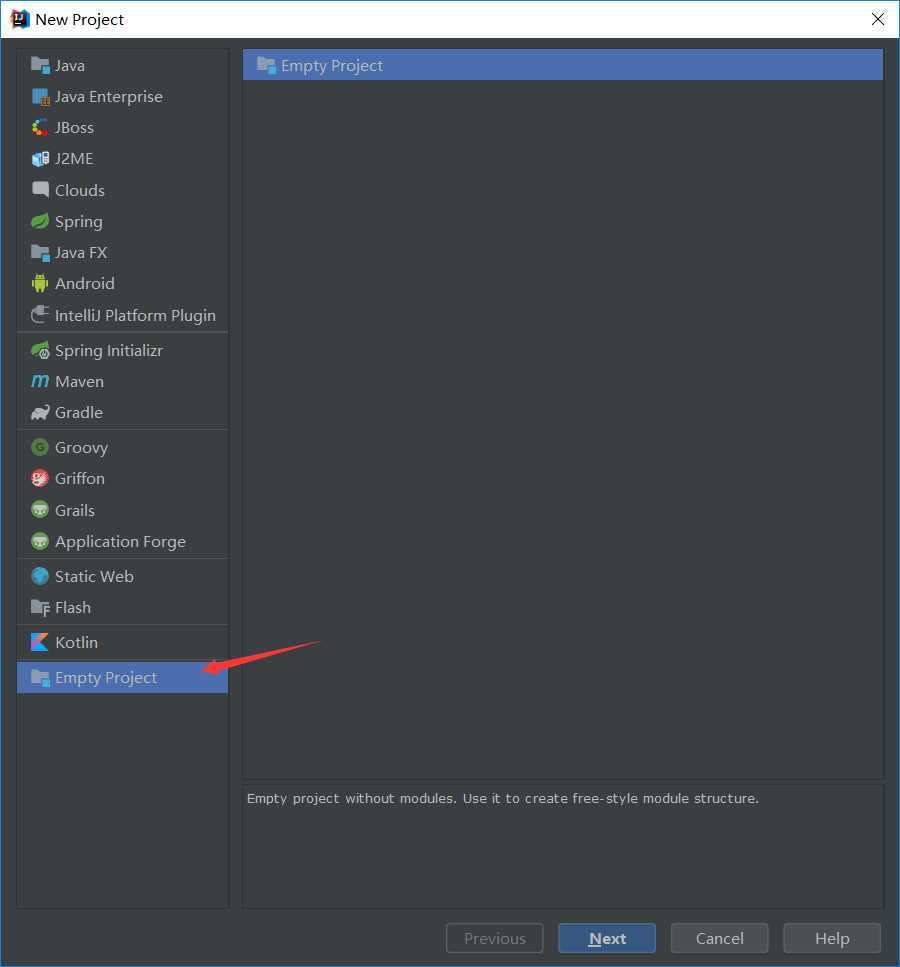
Task: Pick Groovy from the list
Action: pos(123,447)
